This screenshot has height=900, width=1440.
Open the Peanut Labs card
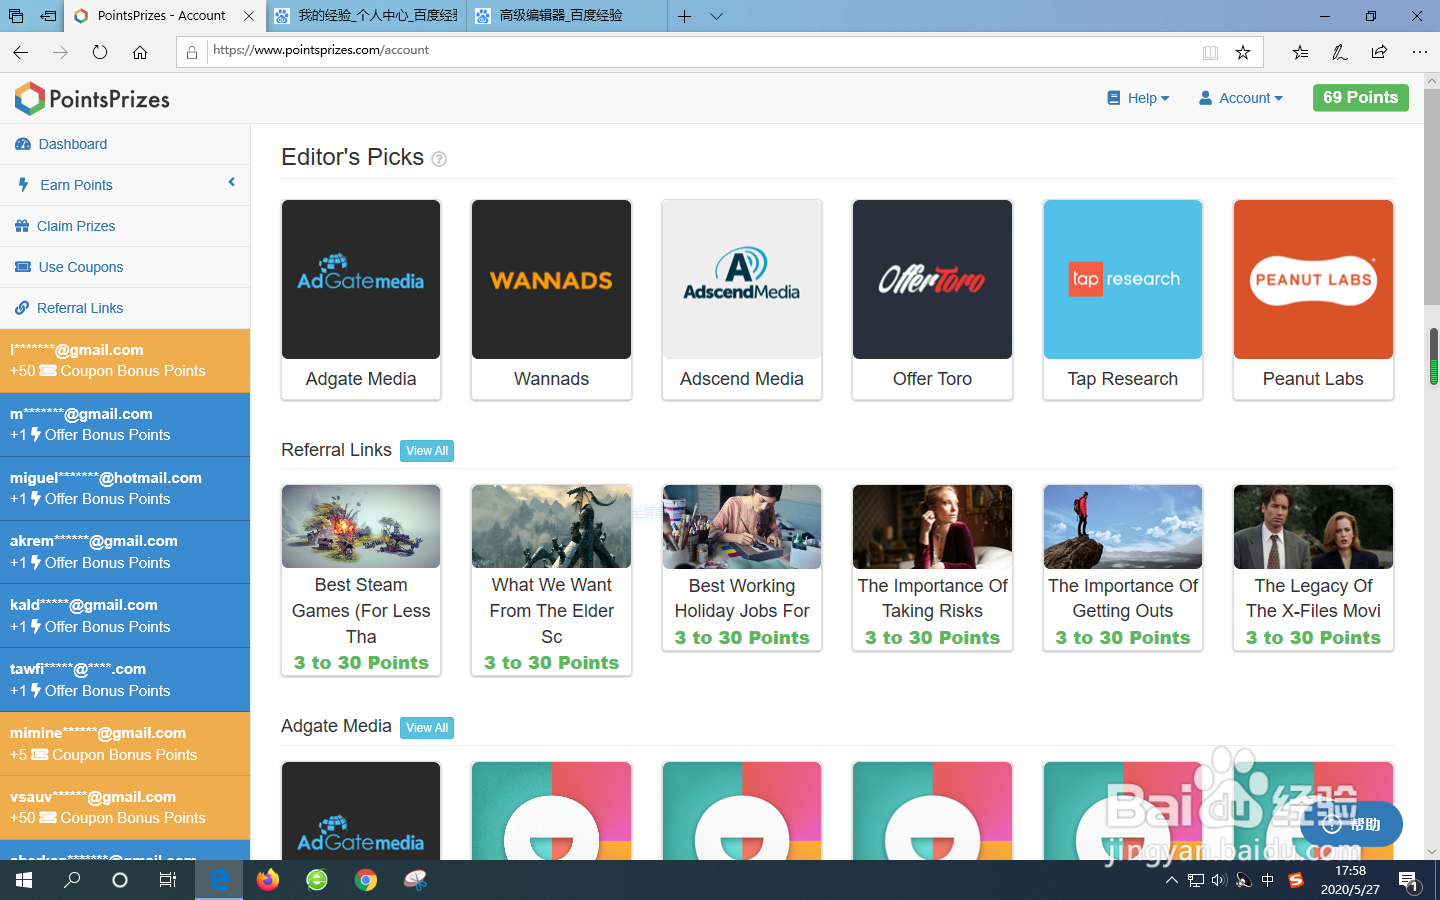(x=1313, y=299)
